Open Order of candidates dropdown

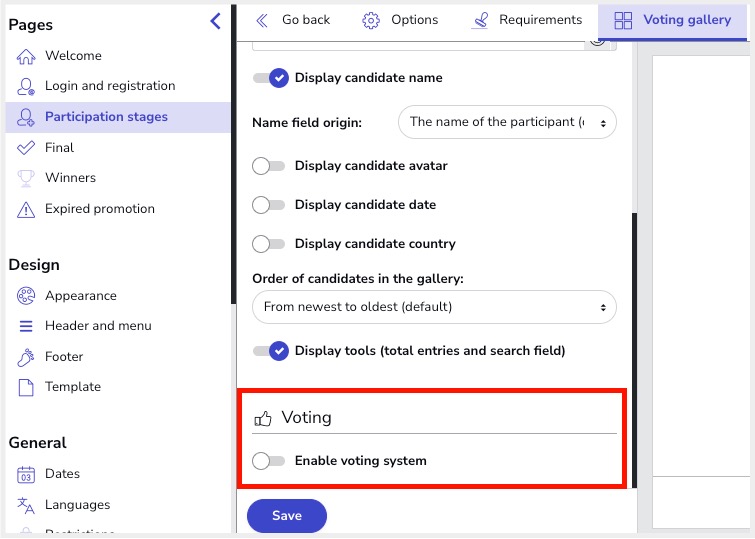pyautogui.click(x=434, y=307)
